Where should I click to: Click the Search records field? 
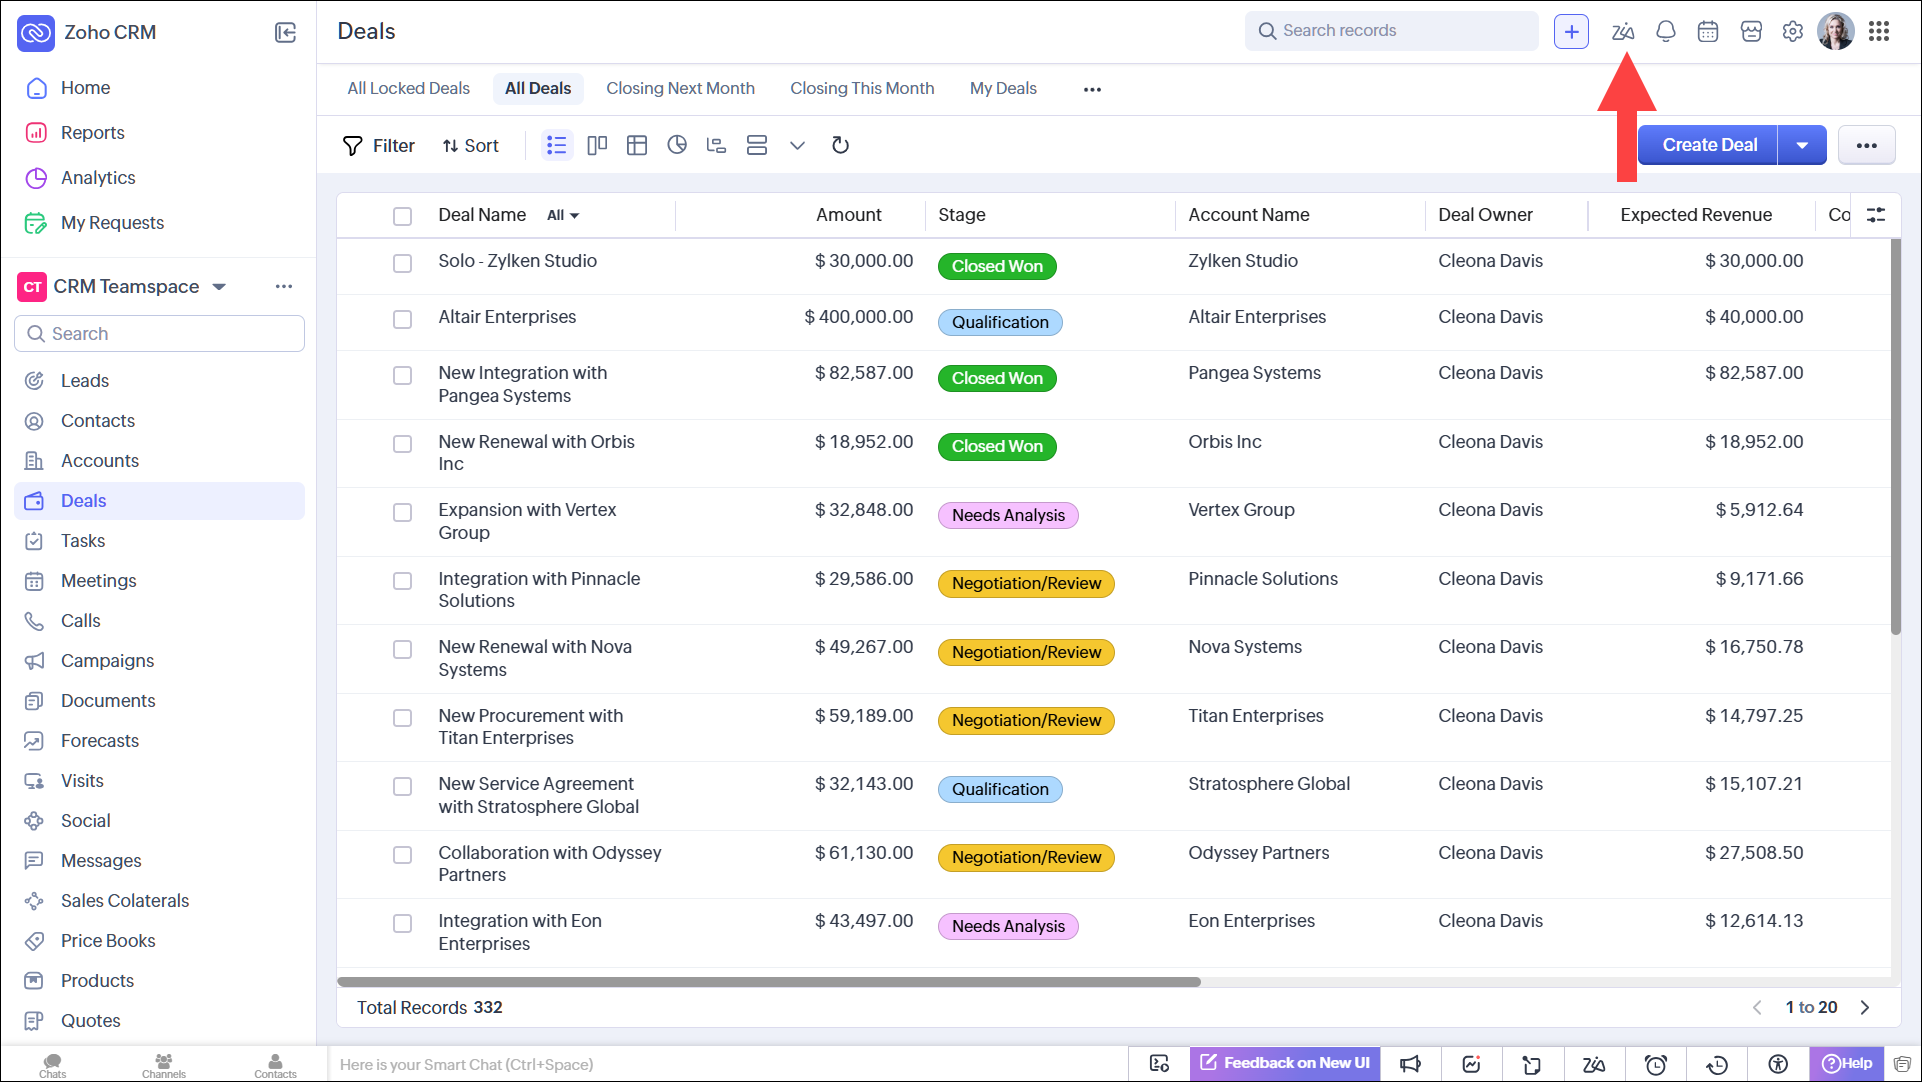coord(1390,31)
